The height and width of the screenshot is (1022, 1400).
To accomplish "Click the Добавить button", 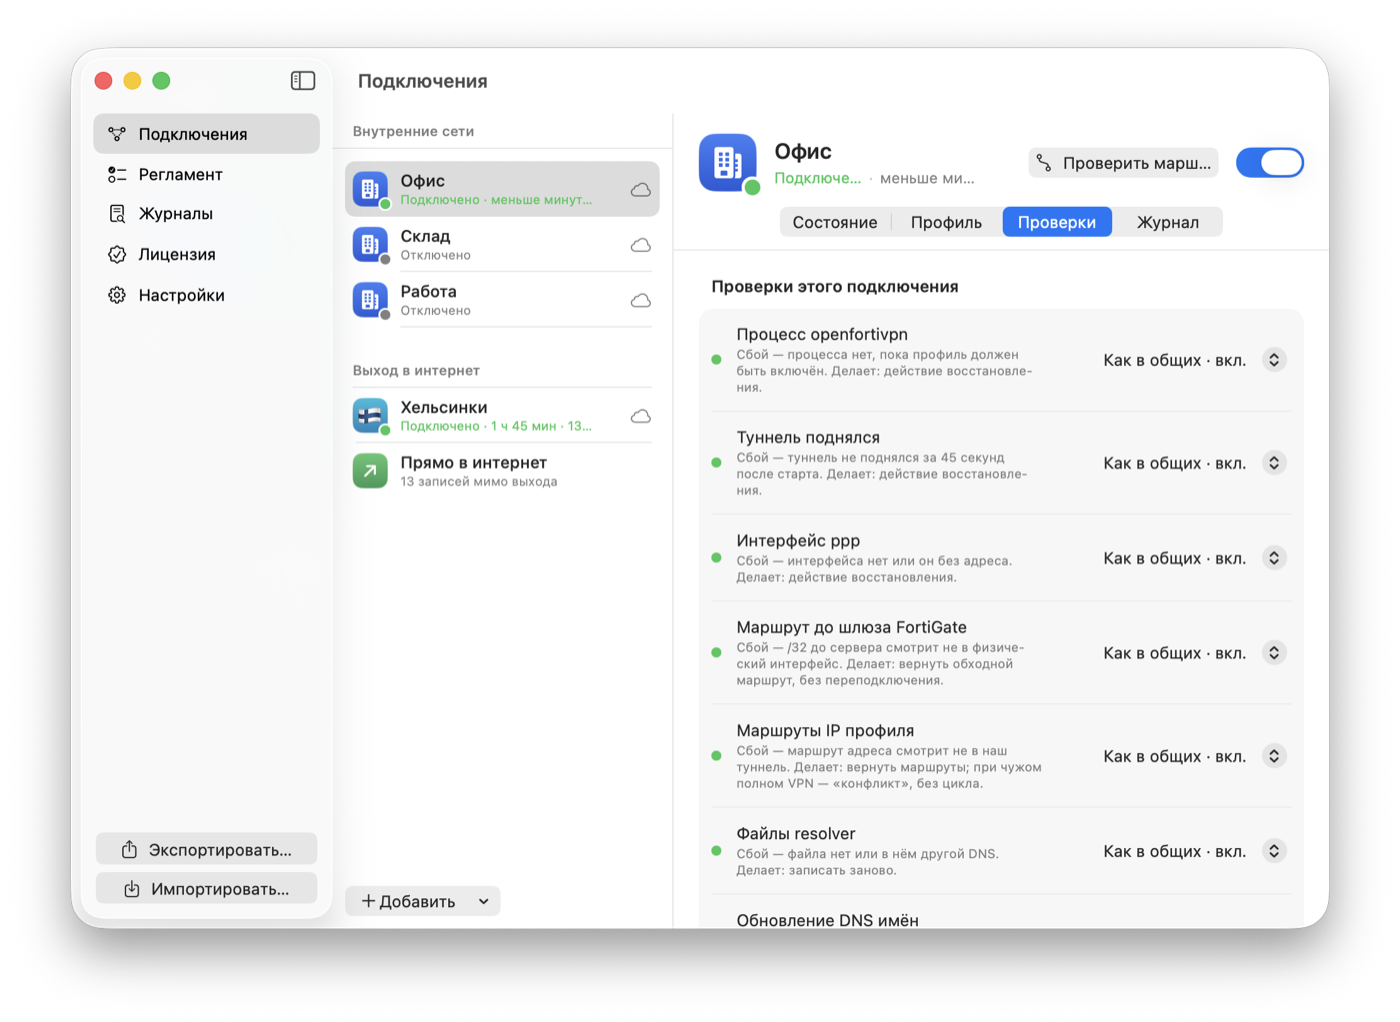I will [409, 901].
